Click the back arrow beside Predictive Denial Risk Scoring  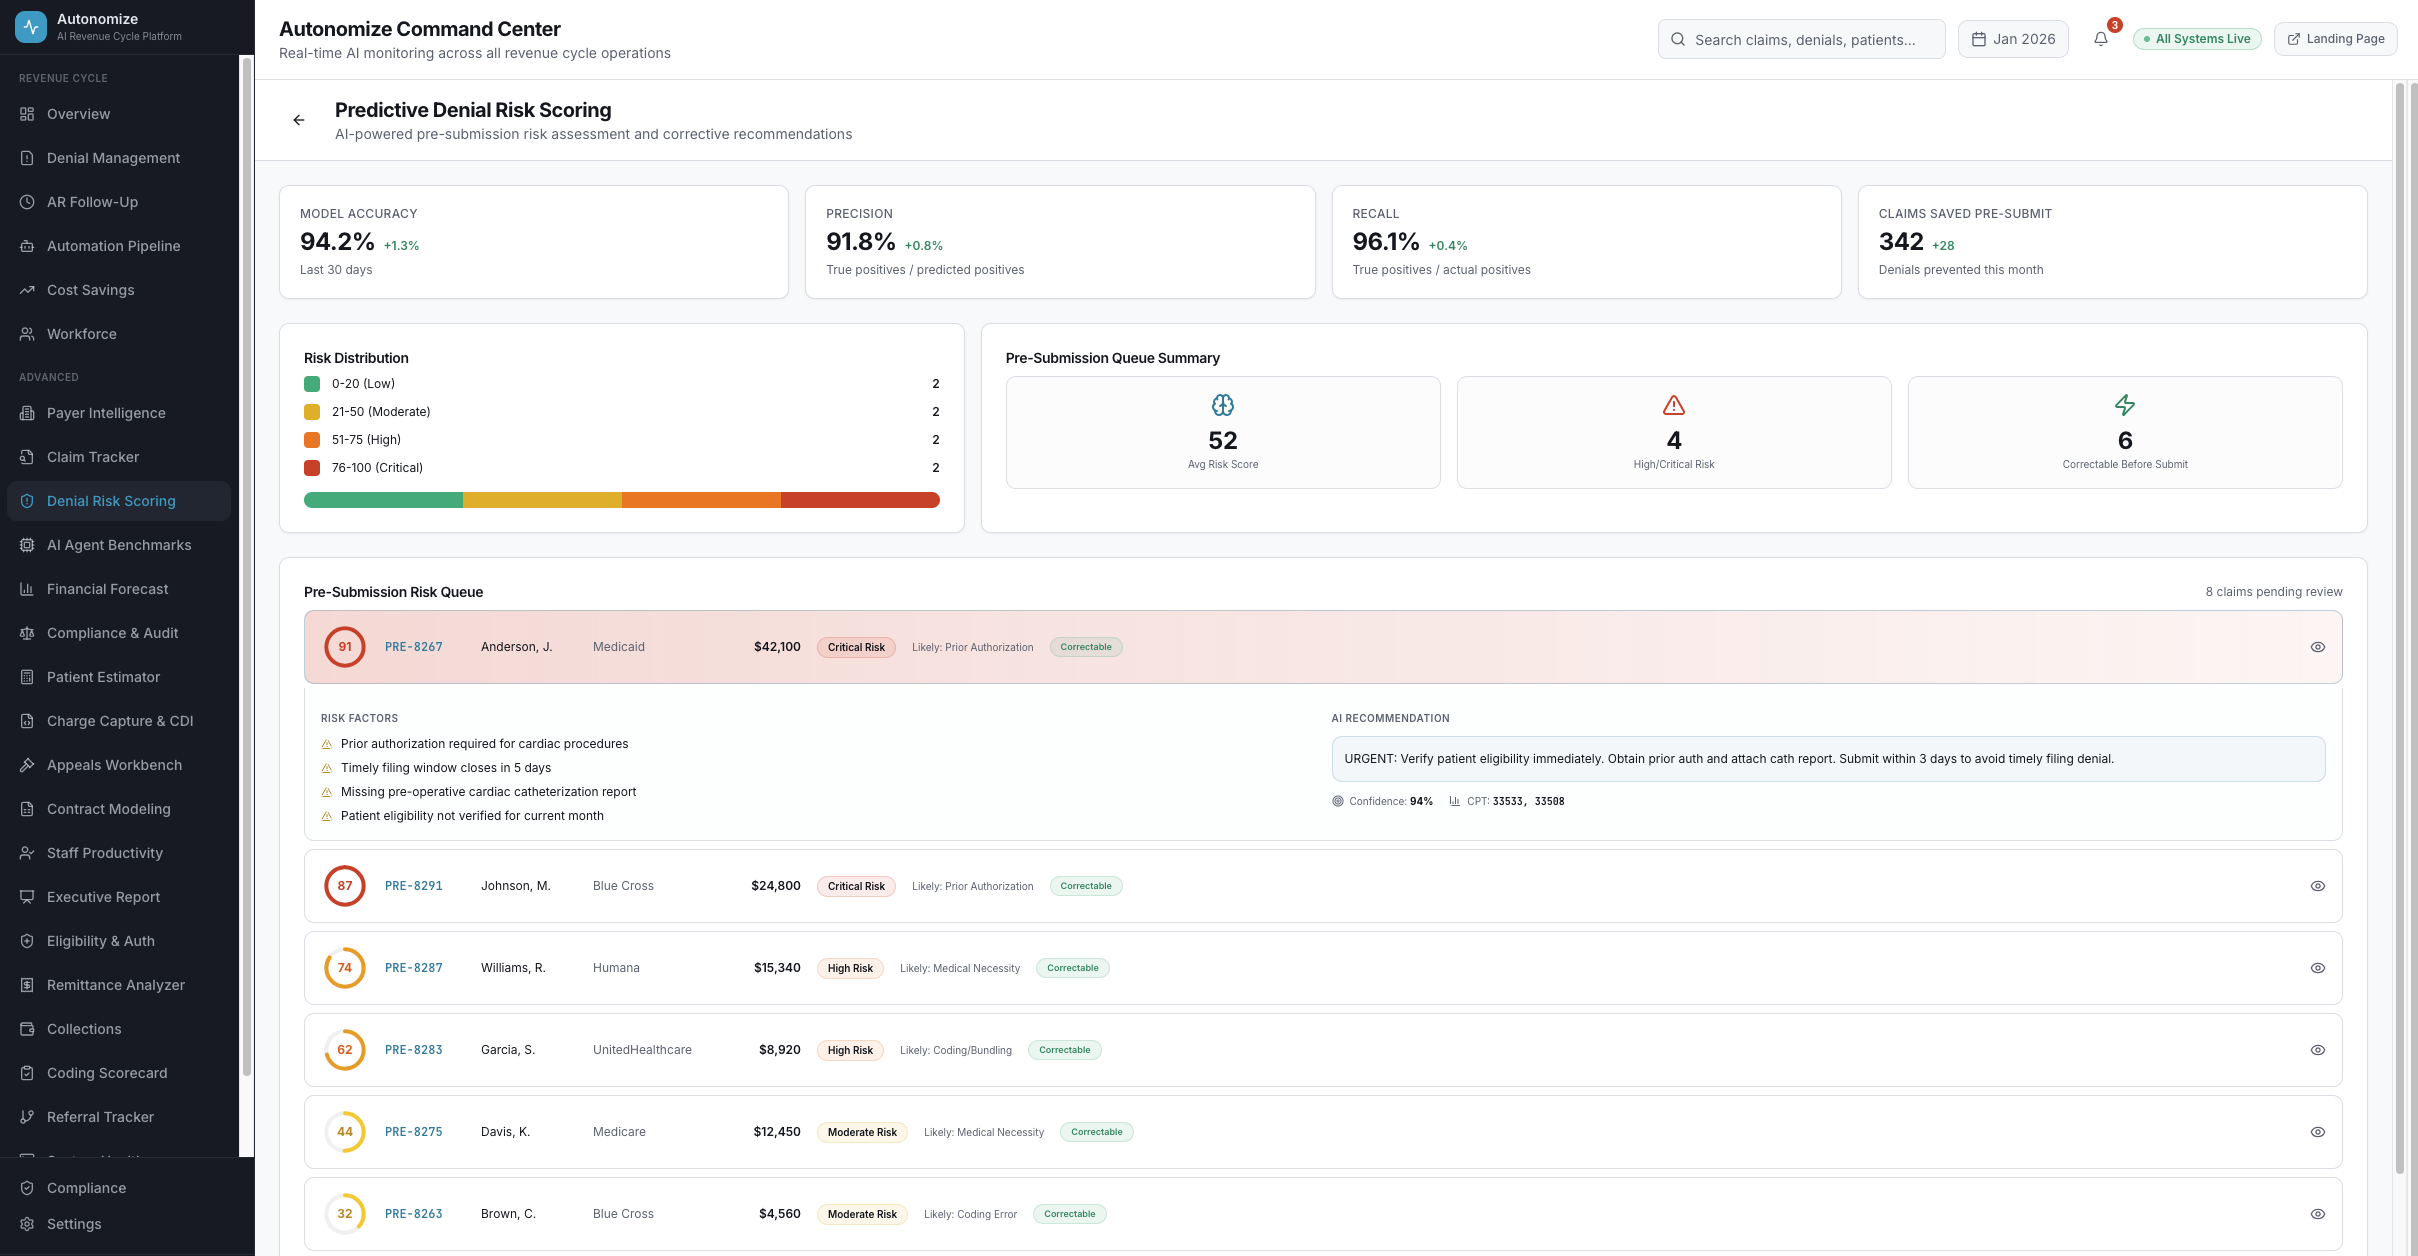click(298, 120)
